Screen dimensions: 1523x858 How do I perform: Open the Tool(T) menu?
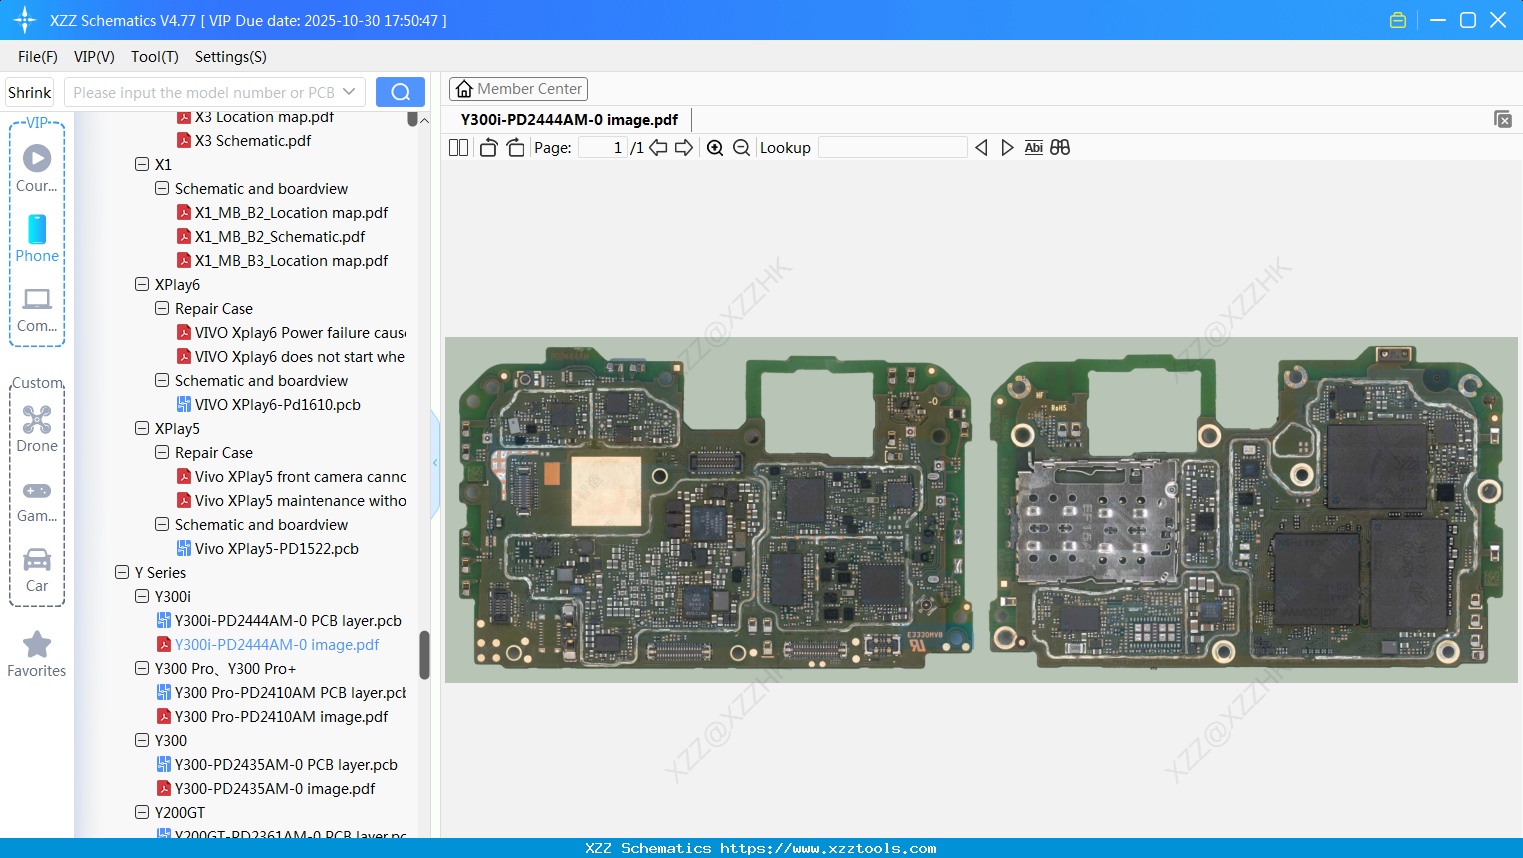click(154, 57)
